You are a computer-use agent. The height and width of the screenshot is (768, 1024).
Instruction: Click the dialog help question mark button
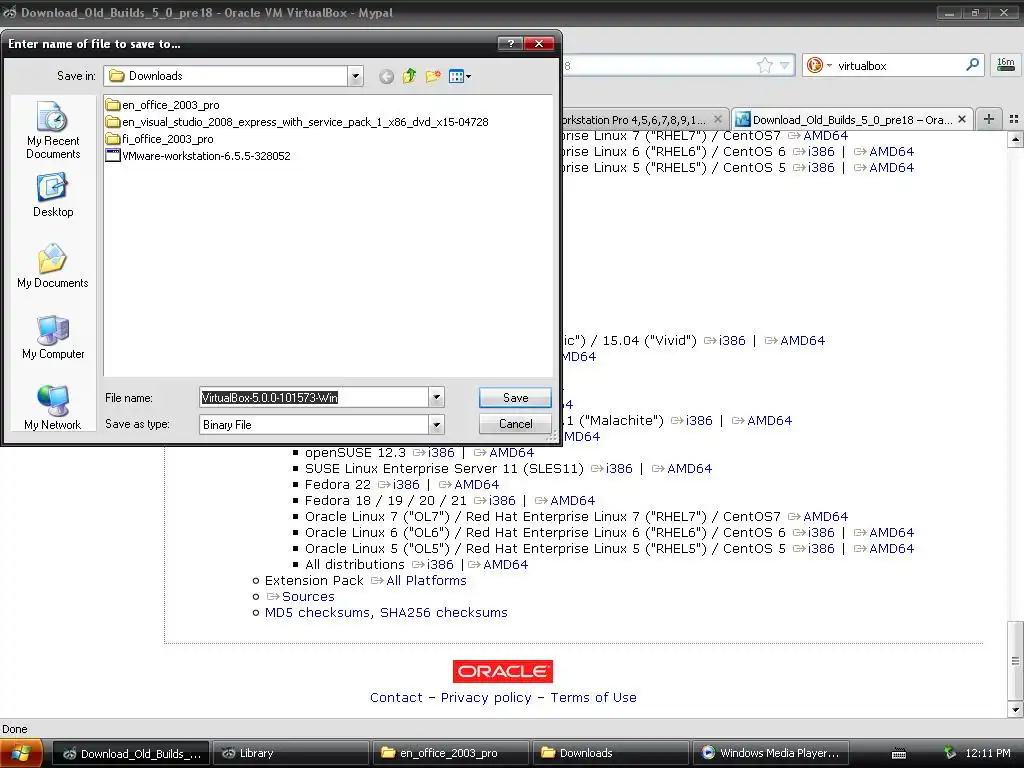[x=510, y=44]
